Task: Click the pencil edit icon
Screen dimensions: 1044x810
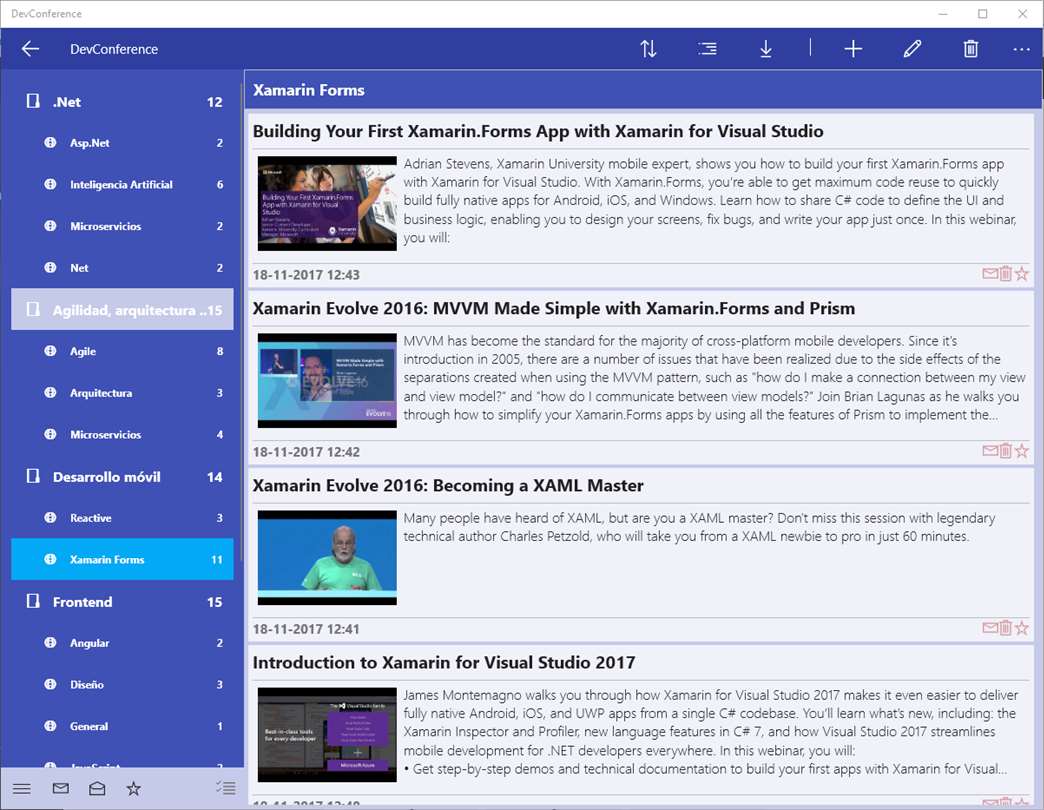Action: pyautogui.click(x=912, y=49)
